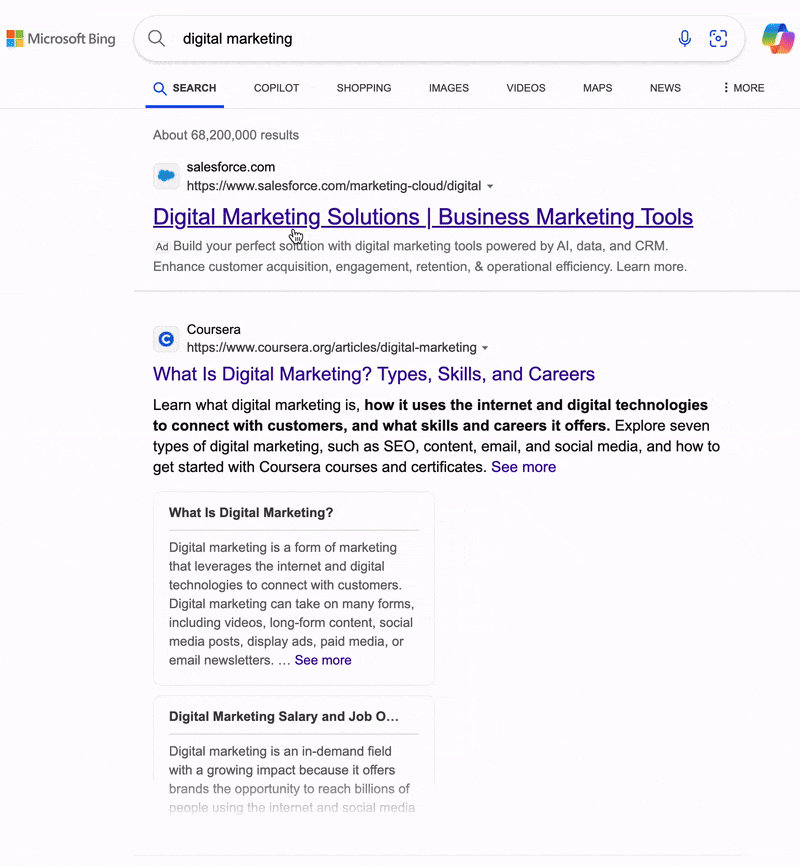The width and height of the screenshot is (800, 867).
Task: Switch to the Images tab
Action: pyautogui.click(x=449, y=88)
